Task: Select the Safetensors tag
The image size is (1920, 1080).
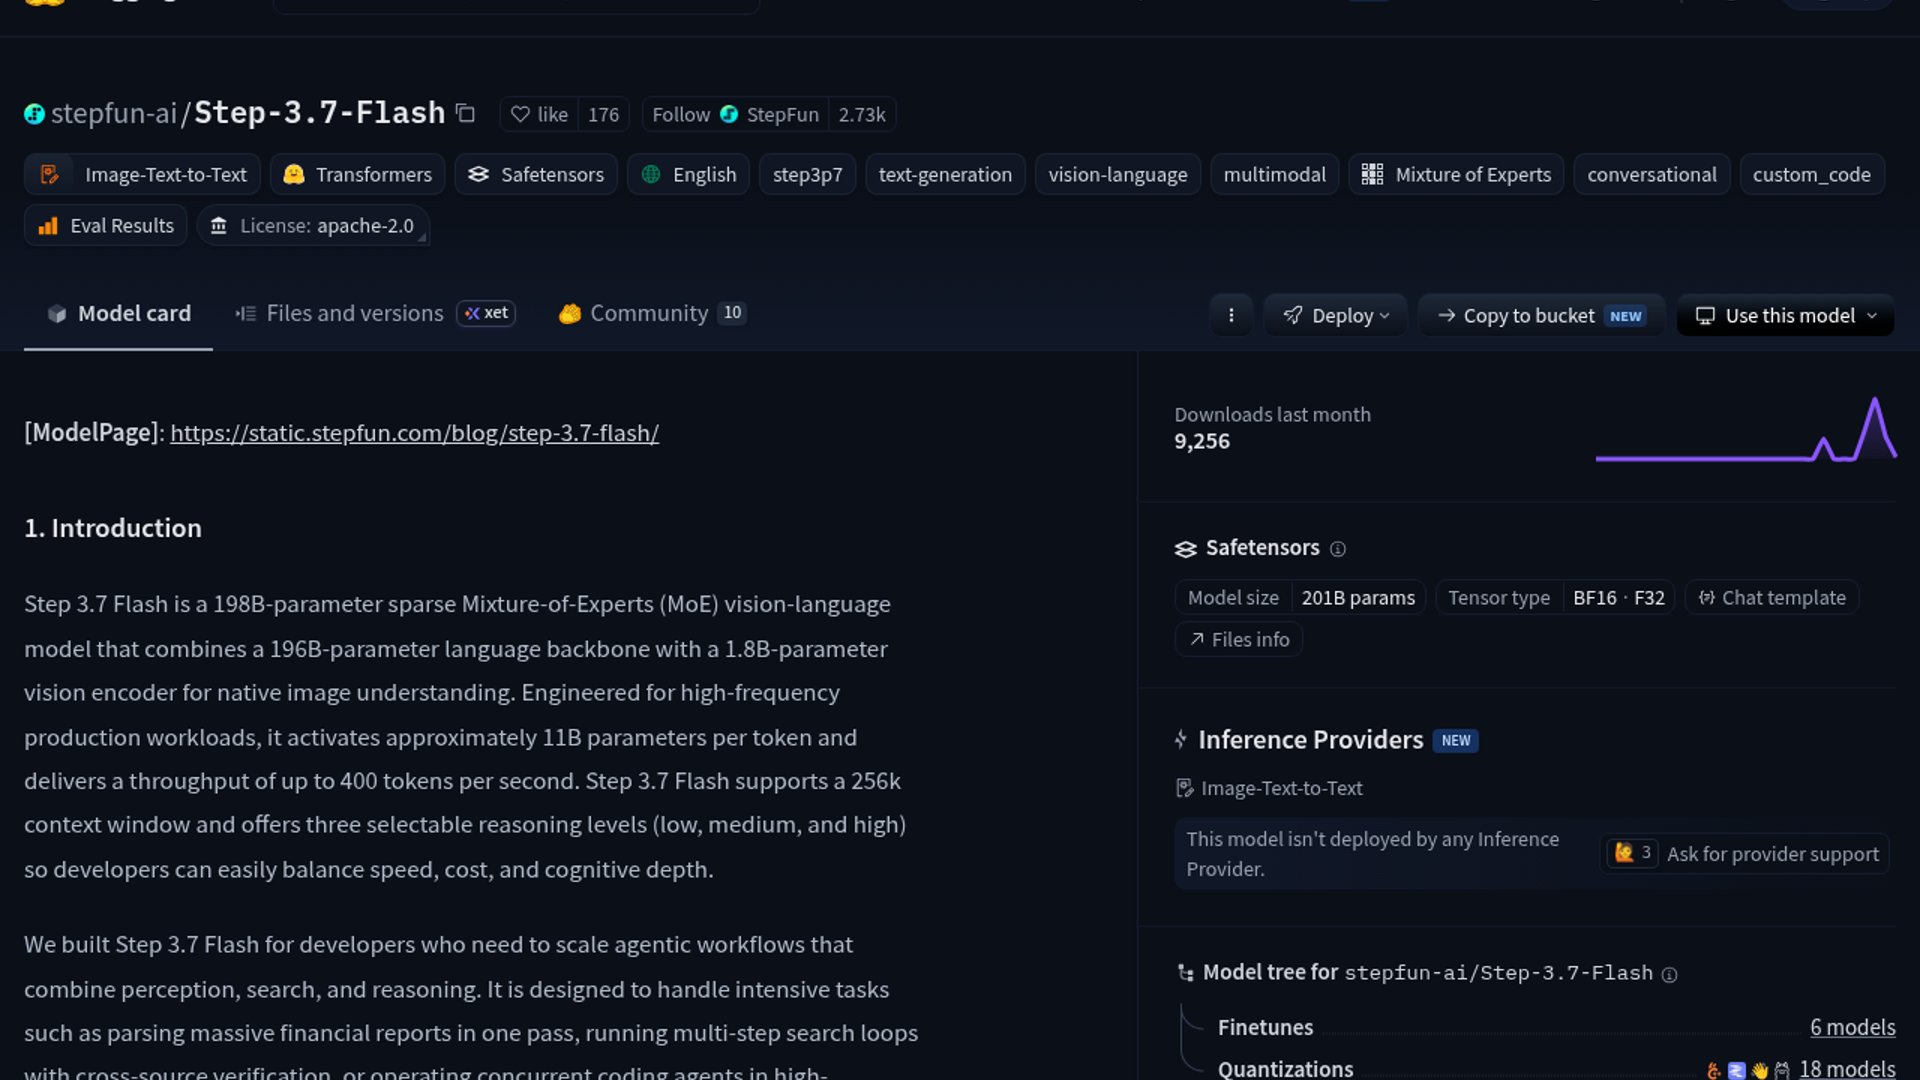Action: tap(536, 174)
